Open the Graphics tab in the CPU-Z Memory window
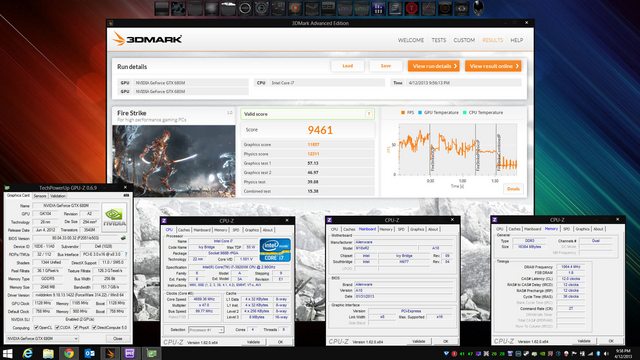This screenshot has height=360, width=640. 582,229
